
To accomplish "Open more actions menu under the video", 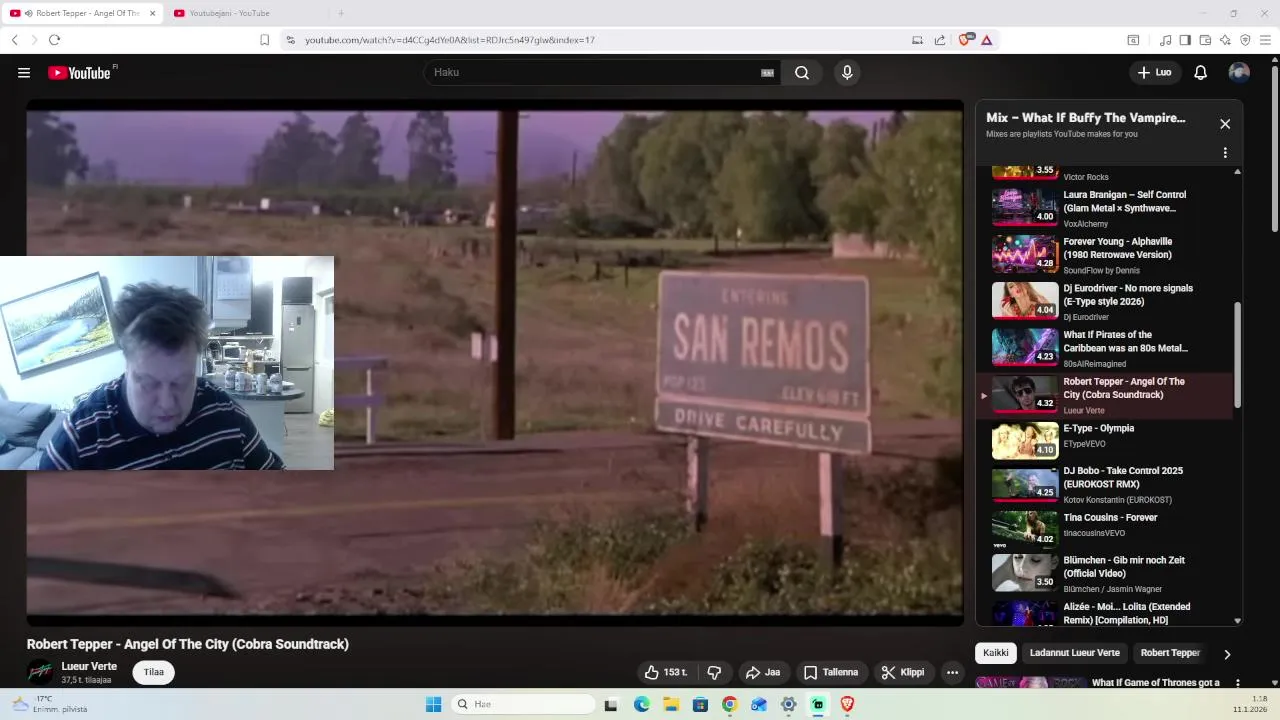I will point(953,672).
